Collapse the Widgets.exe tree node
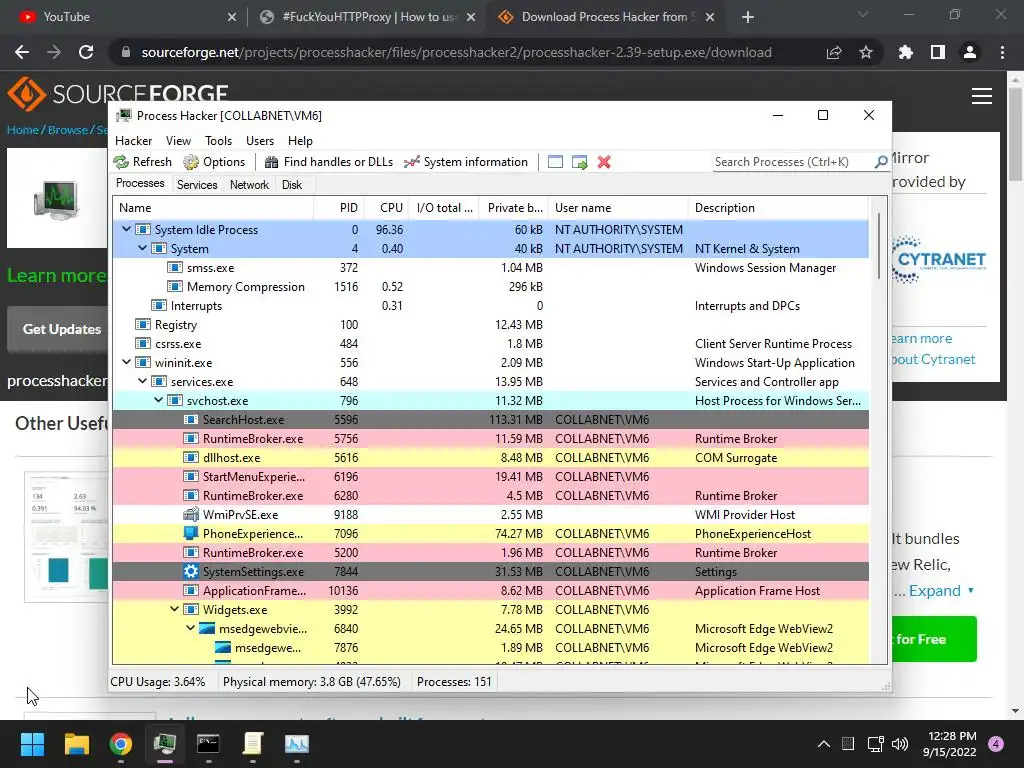Image resolution: width=1024 pixels, height=768 pixels. pyautogui.click(x=174, y=609)
